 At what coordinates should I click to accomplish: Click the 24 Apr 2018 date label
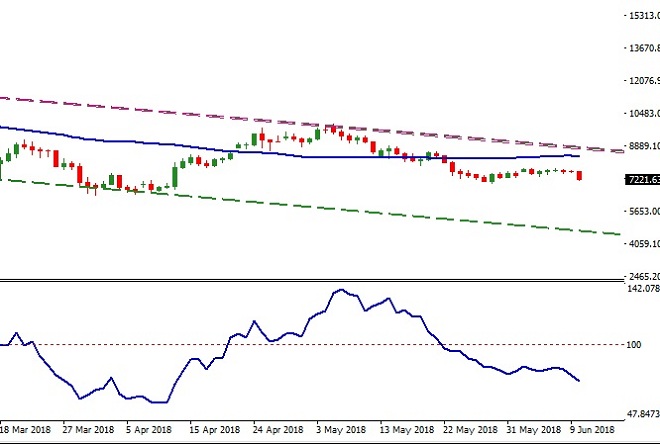pos(278,430)
